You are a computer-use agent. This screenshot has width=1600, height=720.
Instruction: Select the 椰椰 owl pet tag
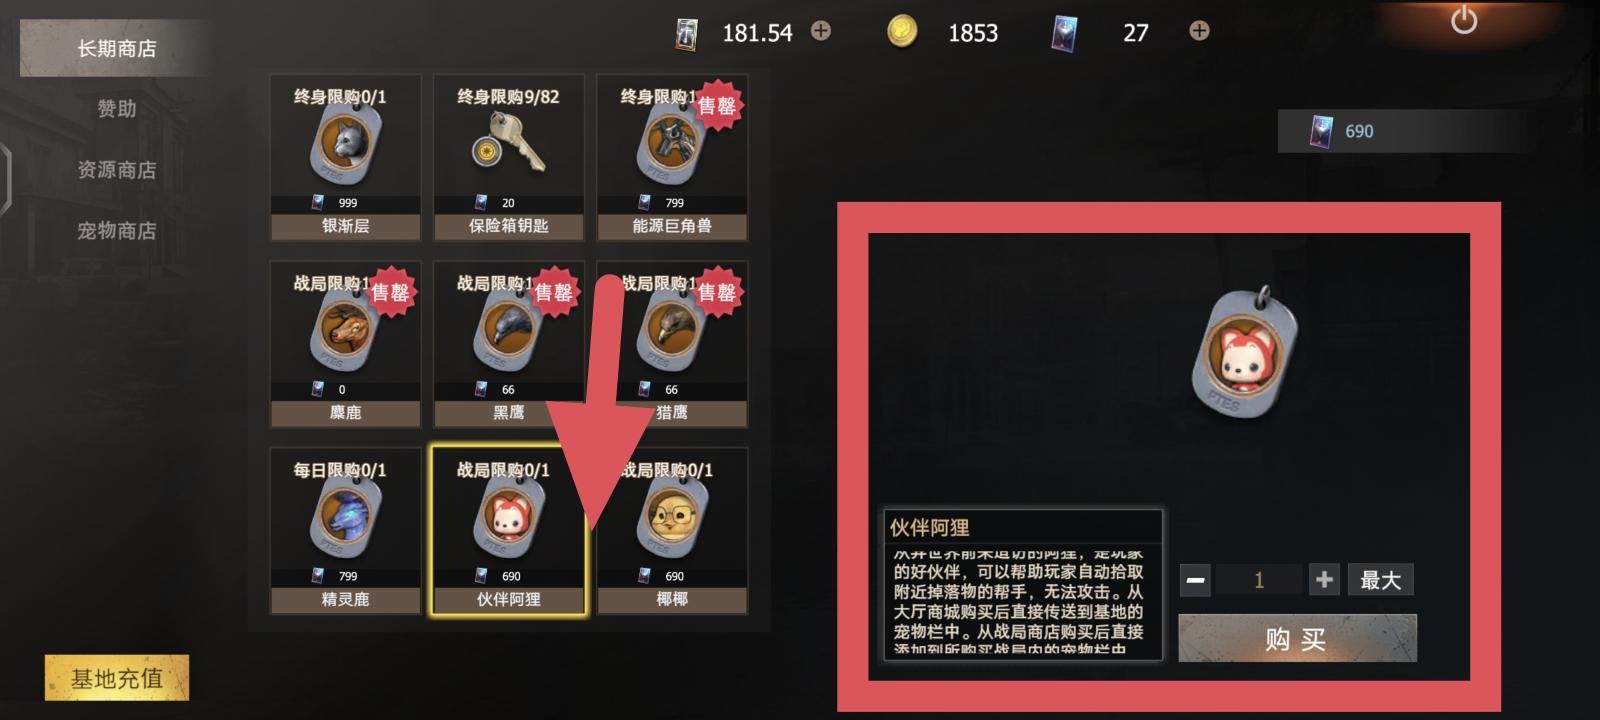pos(672,531)
